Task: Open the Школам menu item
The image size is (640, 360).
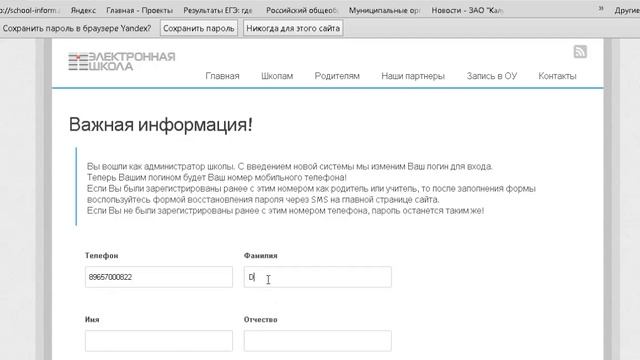Action: click(277, 76)
